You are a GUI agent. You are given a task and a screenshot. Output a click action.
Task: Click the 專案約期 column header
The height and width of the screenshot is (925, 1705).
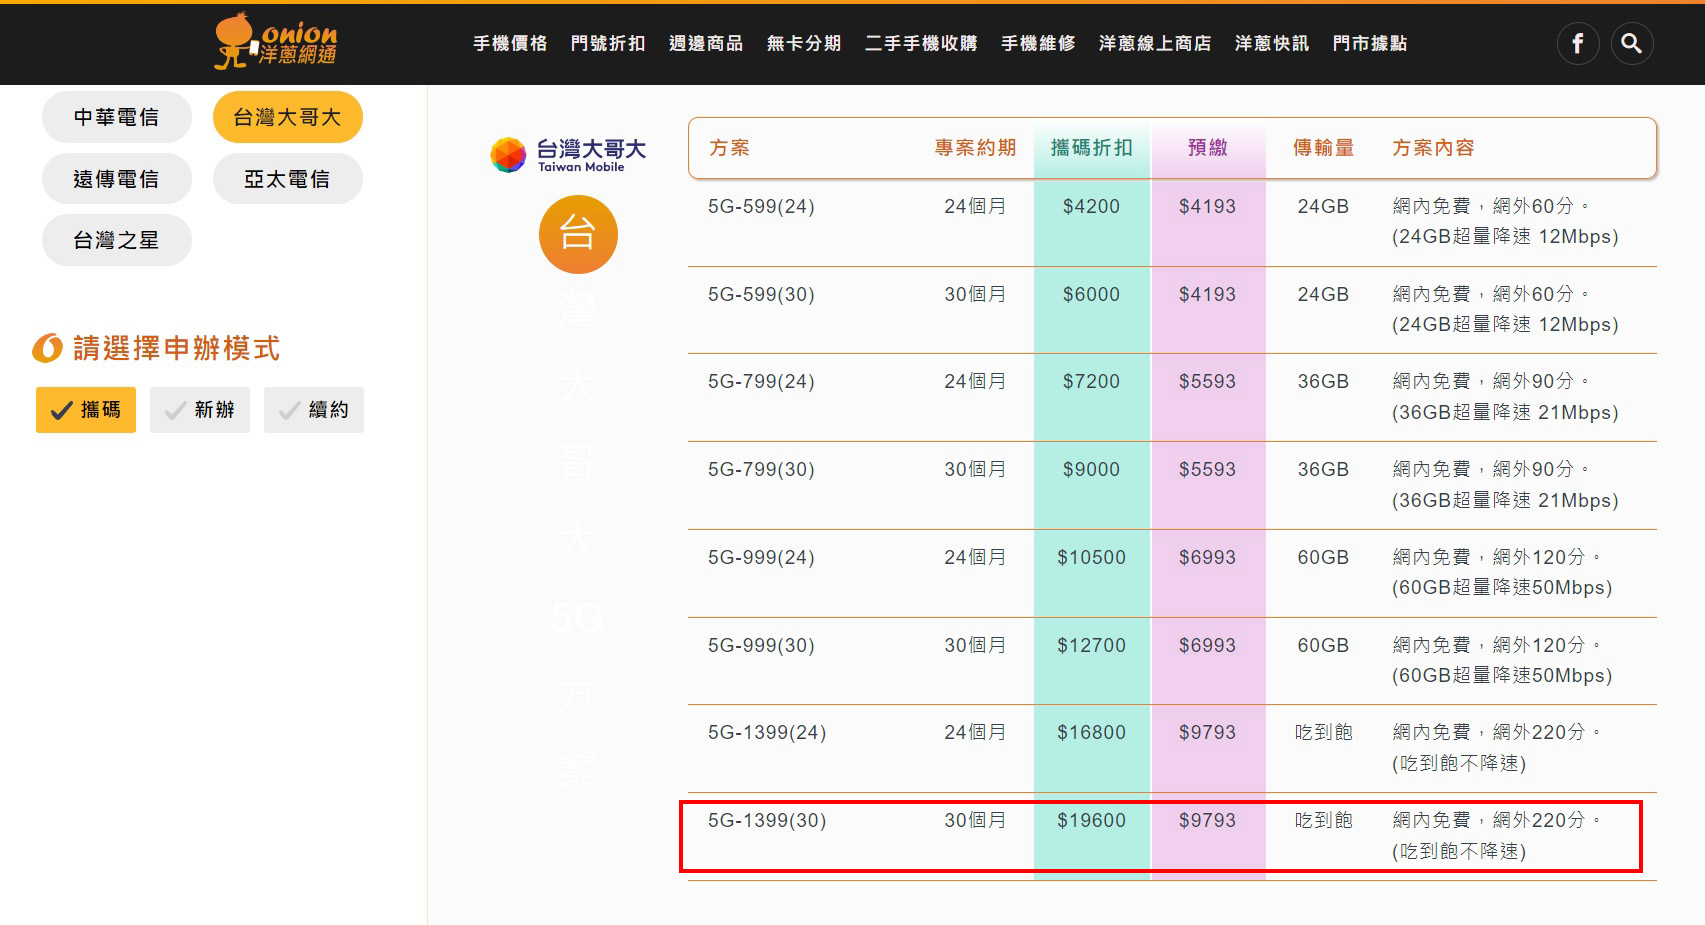pos(975,148)
